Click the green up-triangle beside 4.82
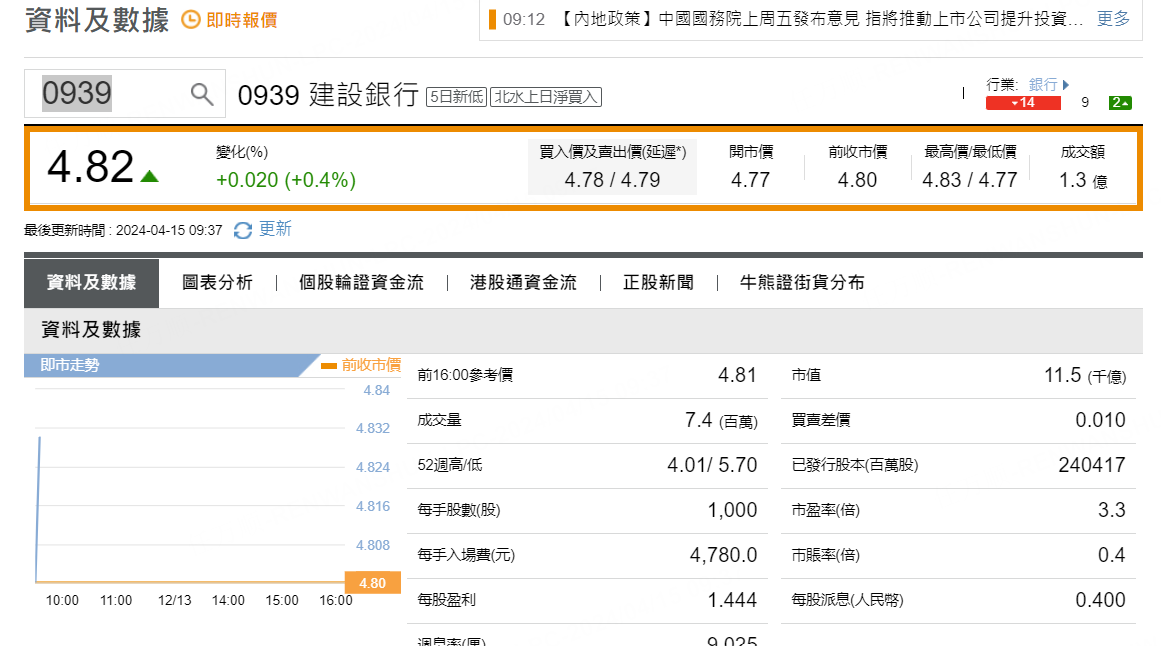 coord(149,176)
